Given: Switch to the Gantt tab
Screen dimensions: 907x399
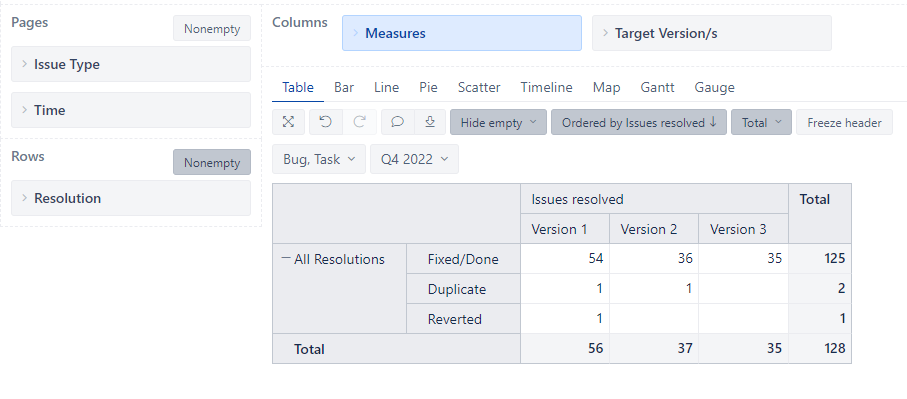Looking at the screenshot, I should click(657, 87).
